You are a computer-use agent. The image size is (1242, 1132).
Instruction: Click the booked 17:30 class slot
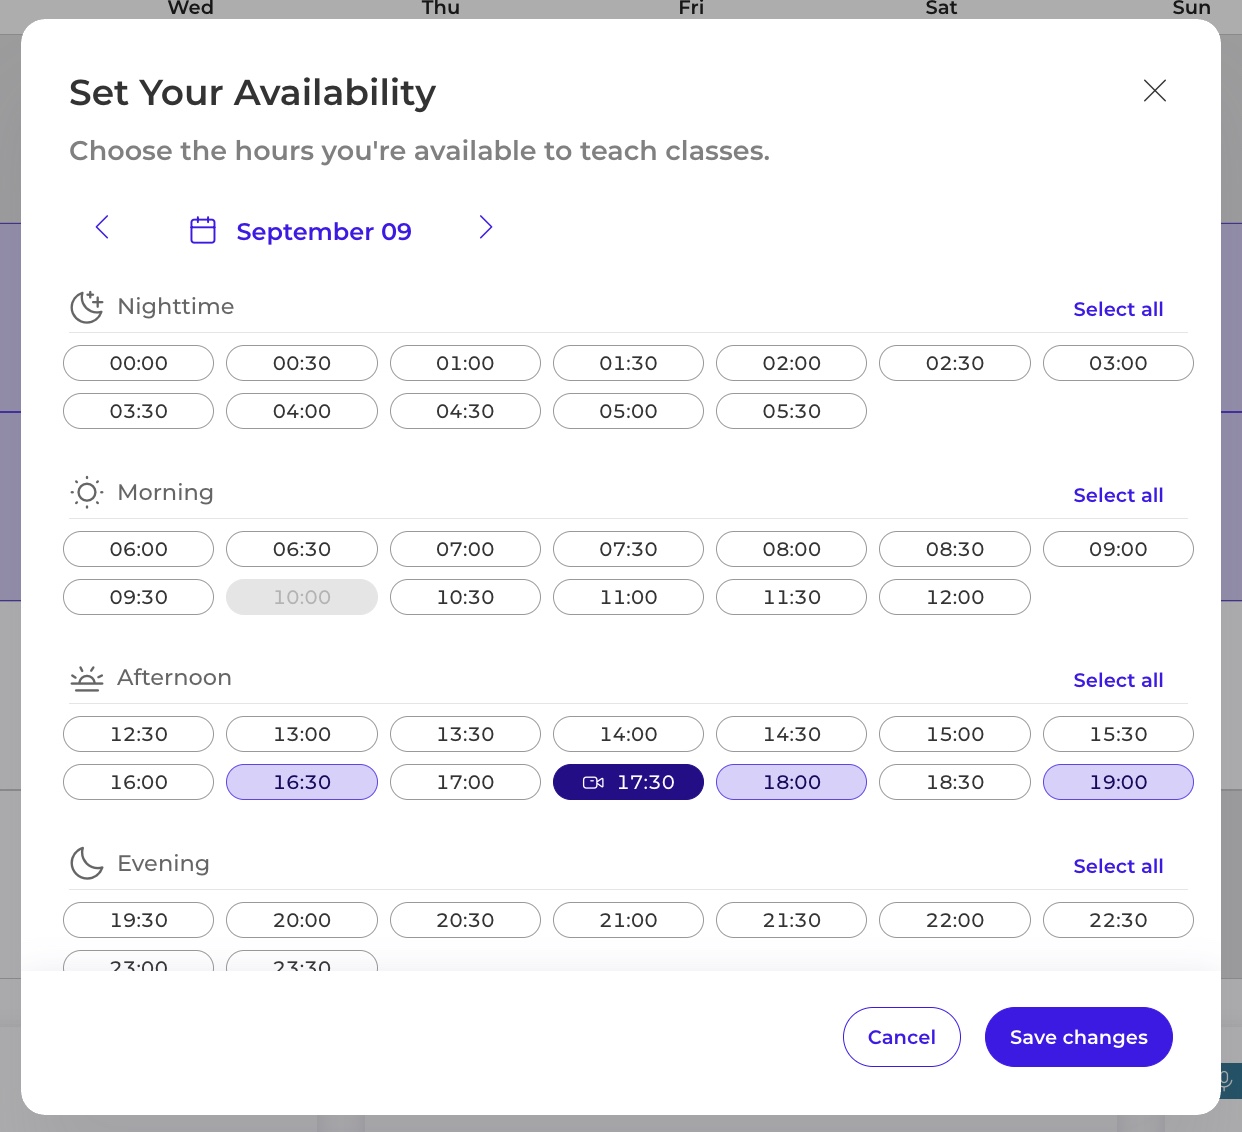click(628, 782)
